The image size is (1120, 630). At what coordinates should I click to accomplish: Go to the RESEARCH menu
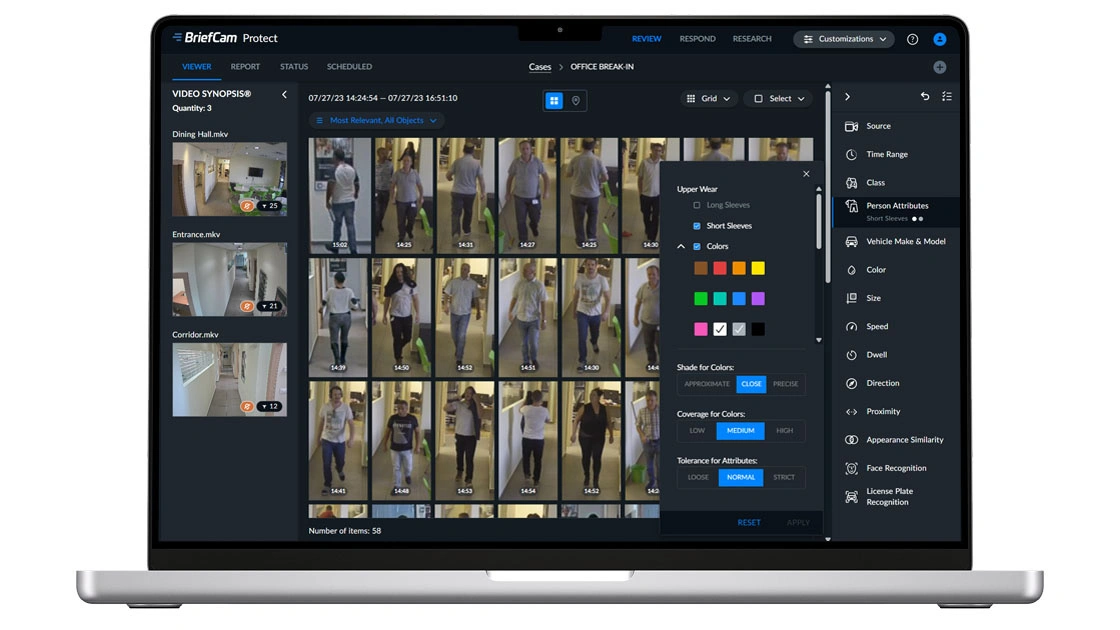point(752,39)
